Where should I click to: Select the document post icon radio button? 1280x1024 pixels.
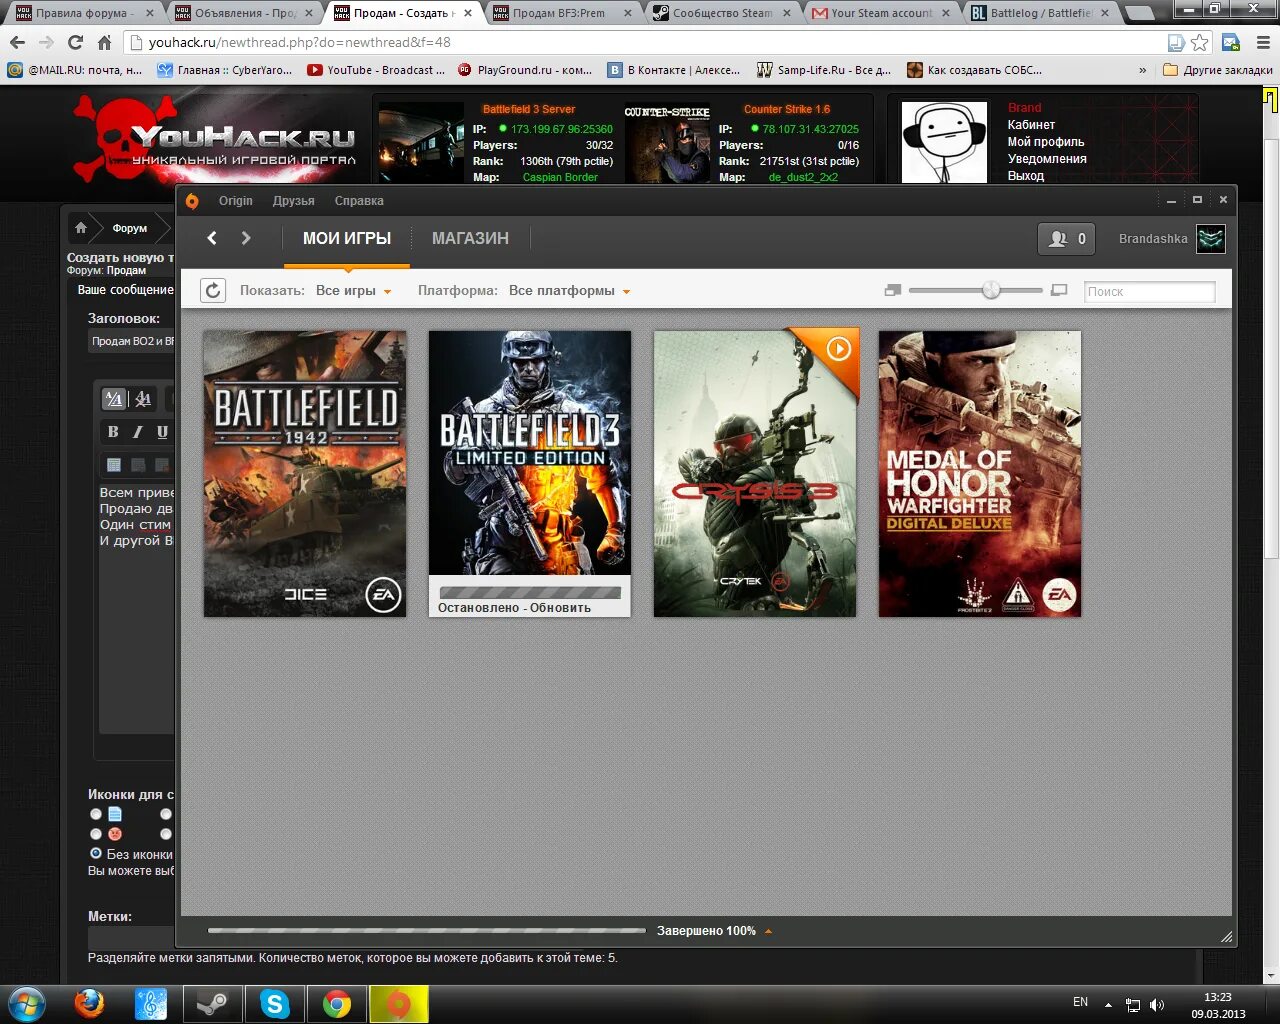96,814
